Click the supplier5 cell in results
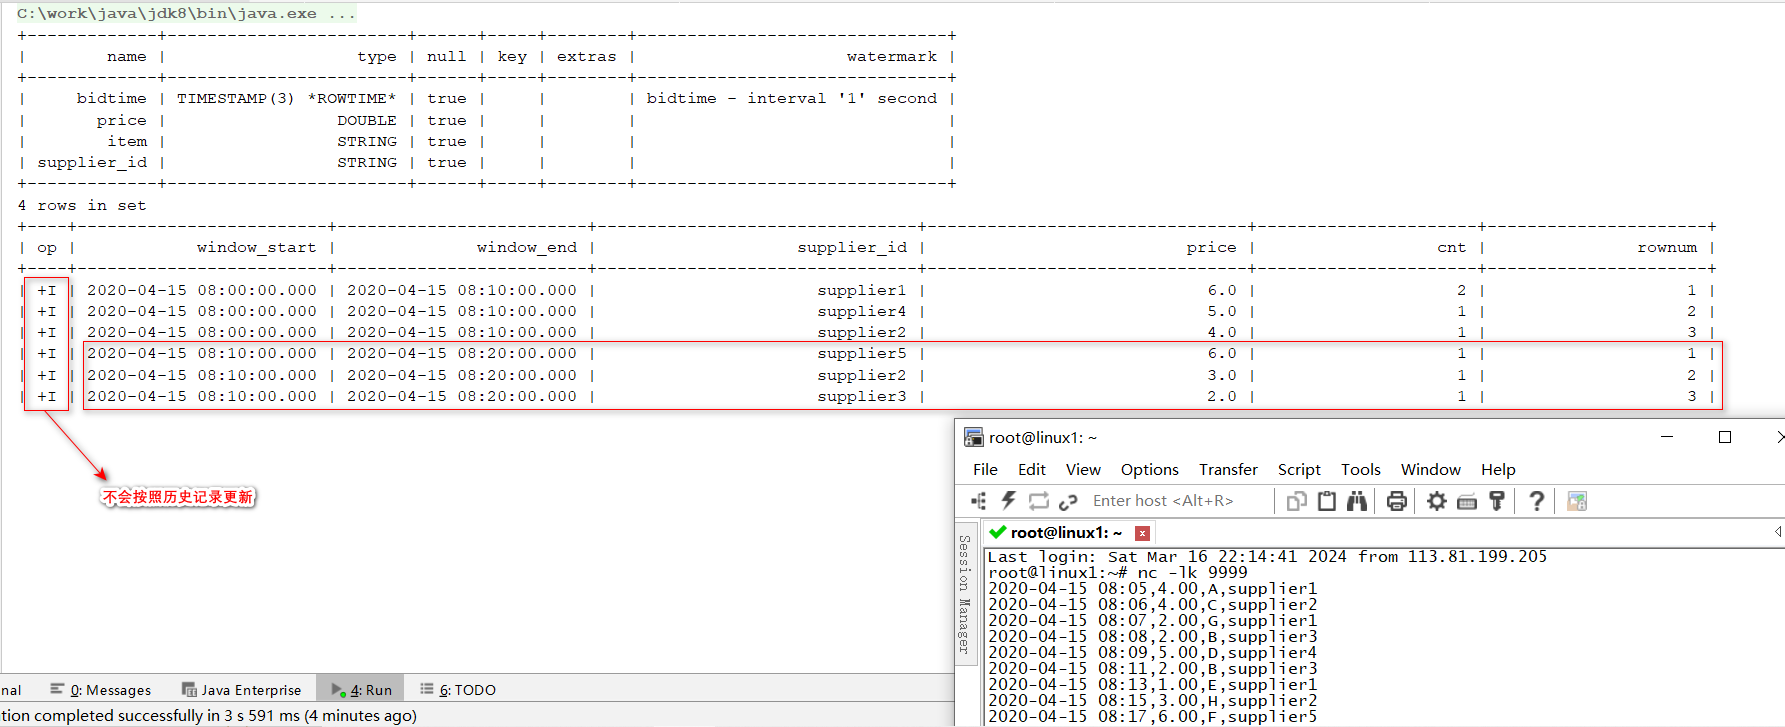The height and width of the screenshot is (727, 1785). pyautogui.click(x=862, y=354)
